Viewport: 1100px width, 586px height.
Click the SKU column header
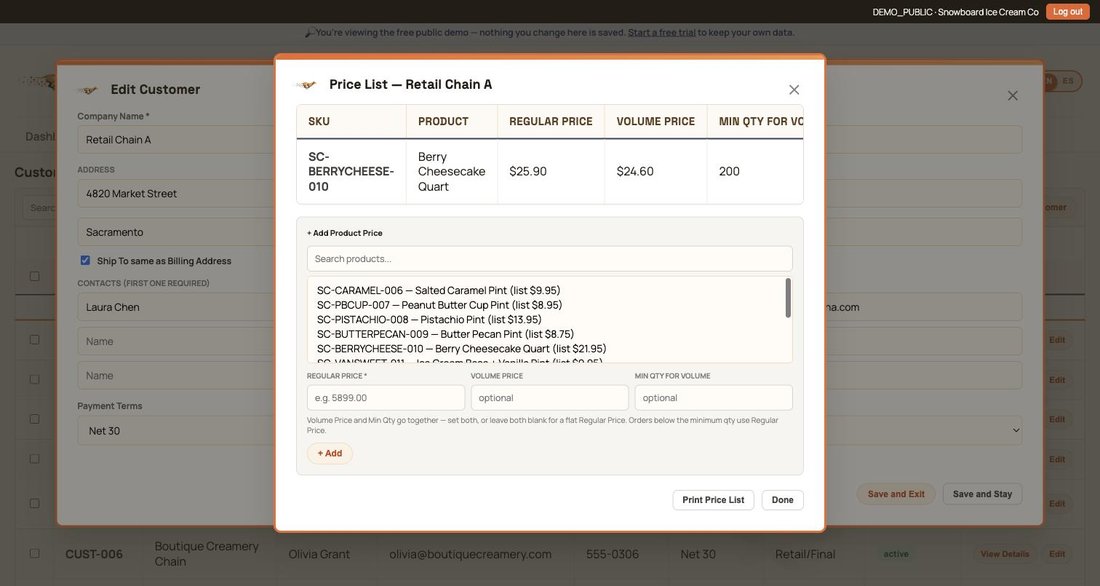point(351,121)
